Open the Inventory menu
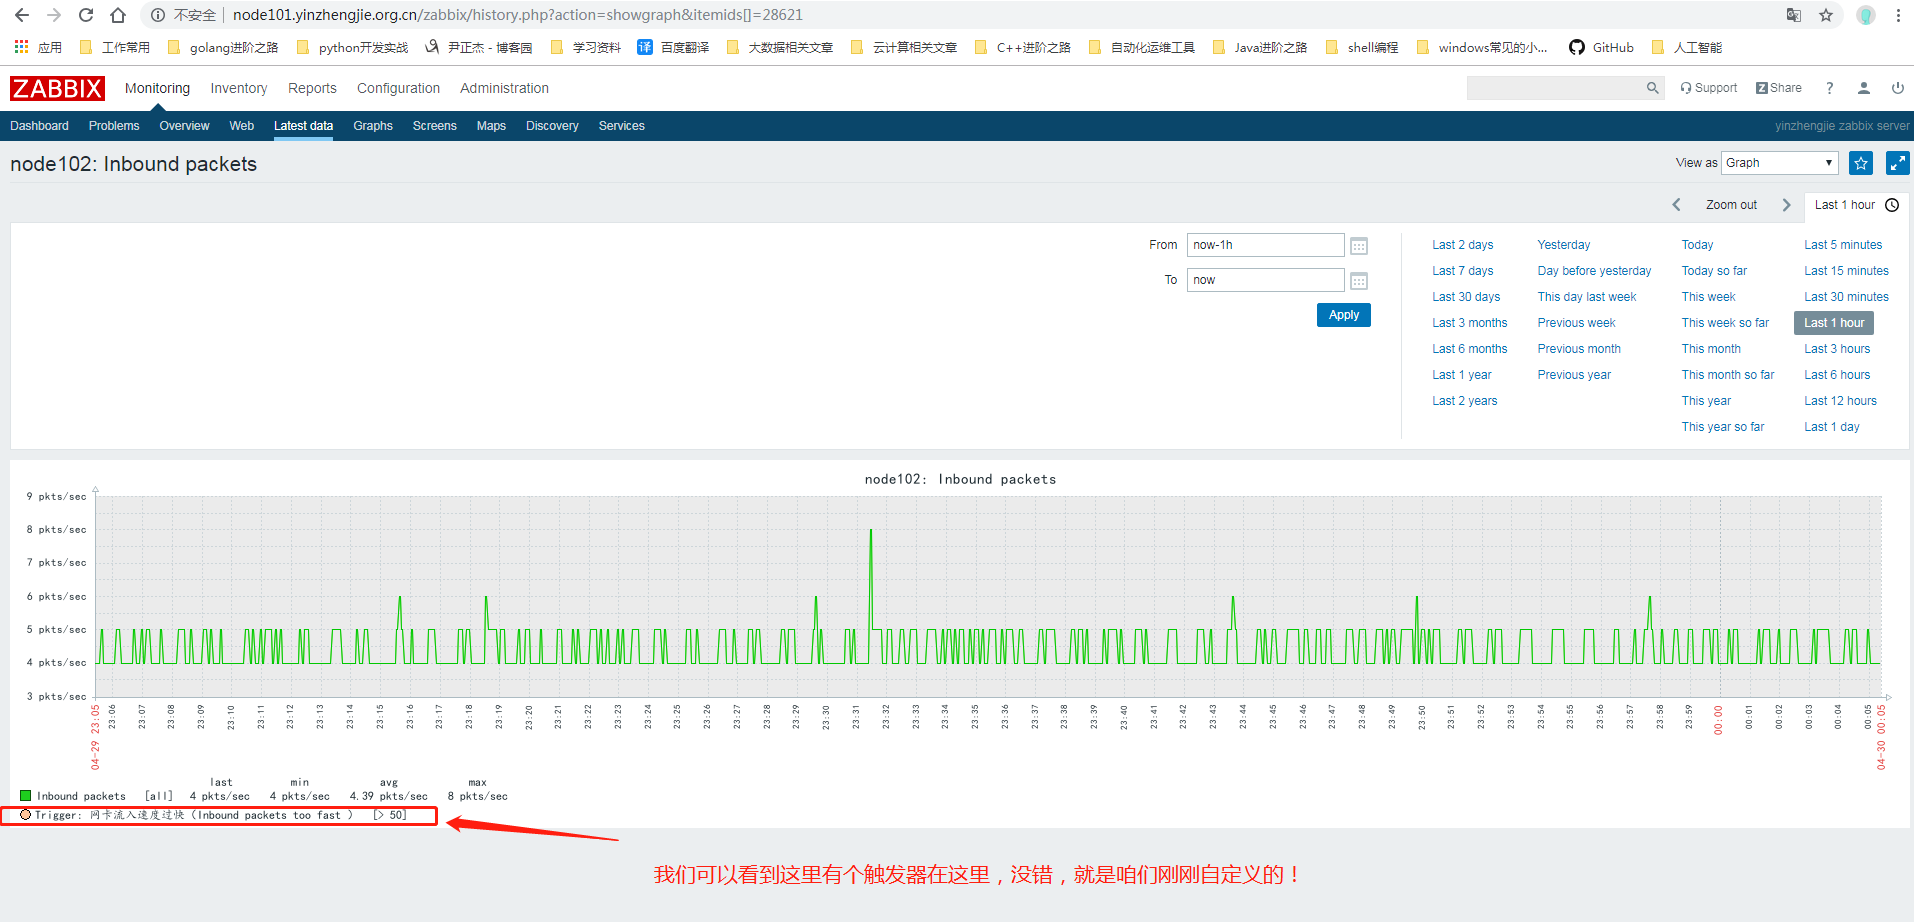This screenshot has width=1914, height=922. [x=239, y=88]
